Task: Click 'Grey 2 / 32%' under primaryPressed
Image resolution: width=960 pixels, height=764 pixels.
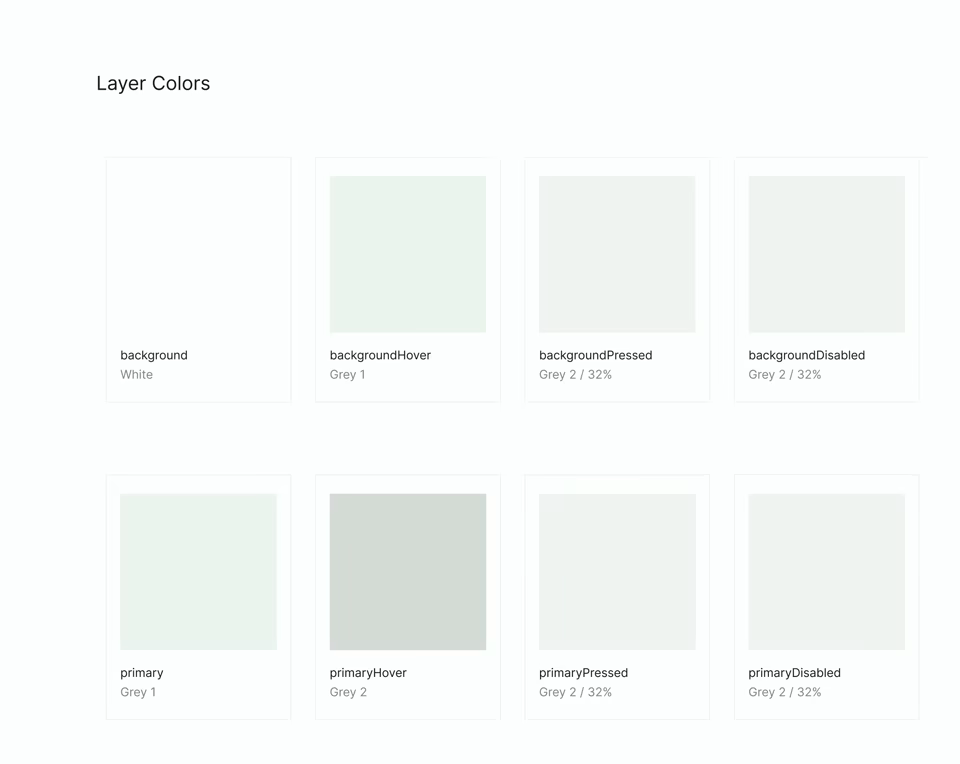Action: (576, 692)
